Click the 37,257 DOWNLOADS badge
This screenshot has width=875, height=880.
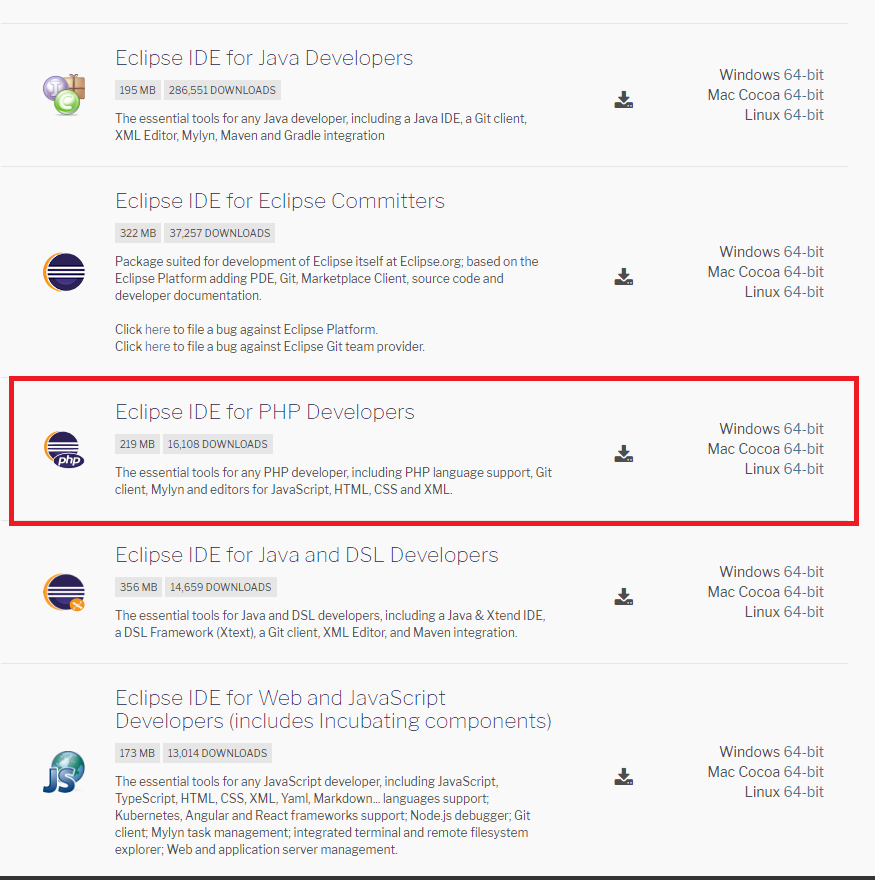click(x=219, y=233)
